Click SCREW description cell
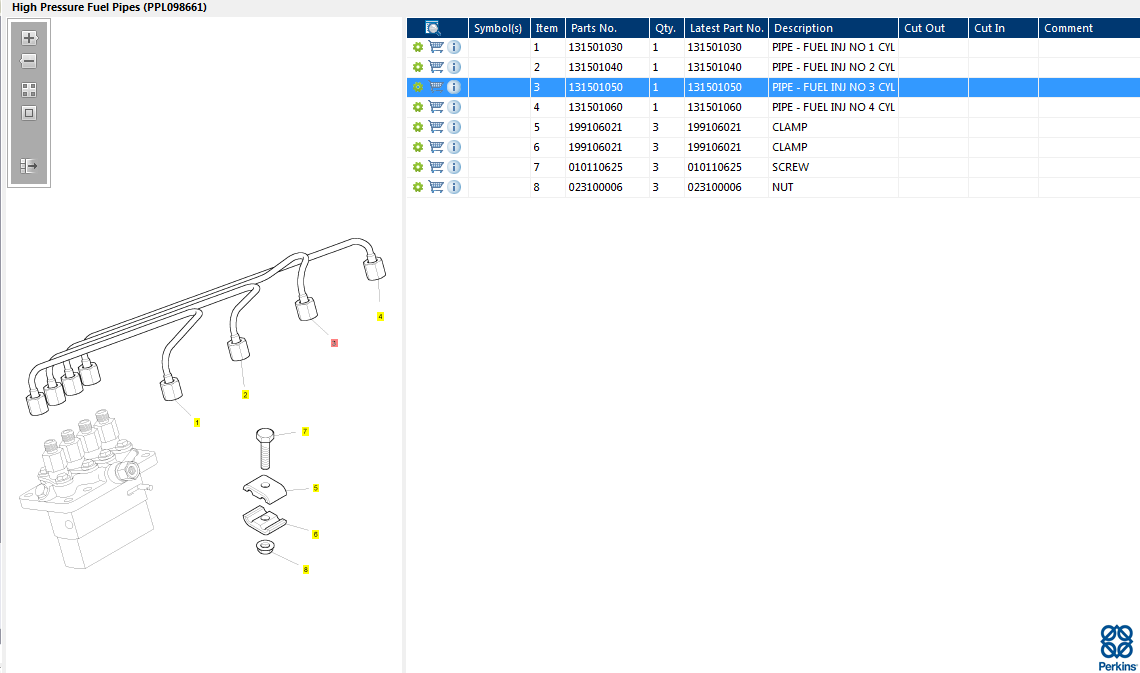 (x=833, y=167)
